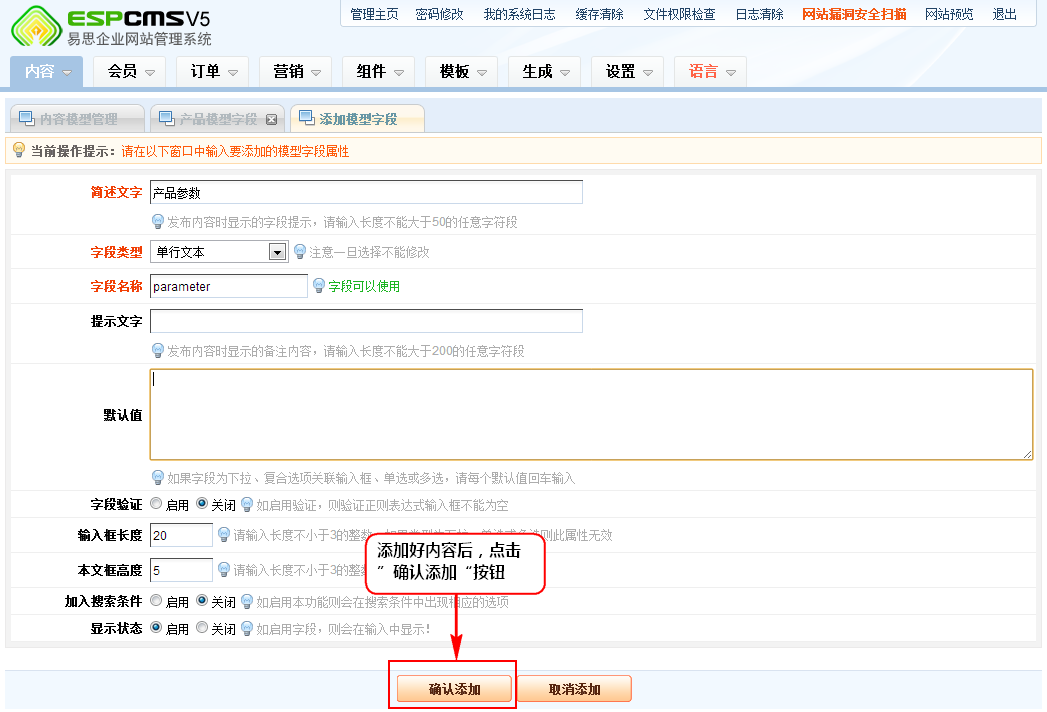Switch to the 内容模型管理 tab
1047x712 pixels.
click(78, 119)
